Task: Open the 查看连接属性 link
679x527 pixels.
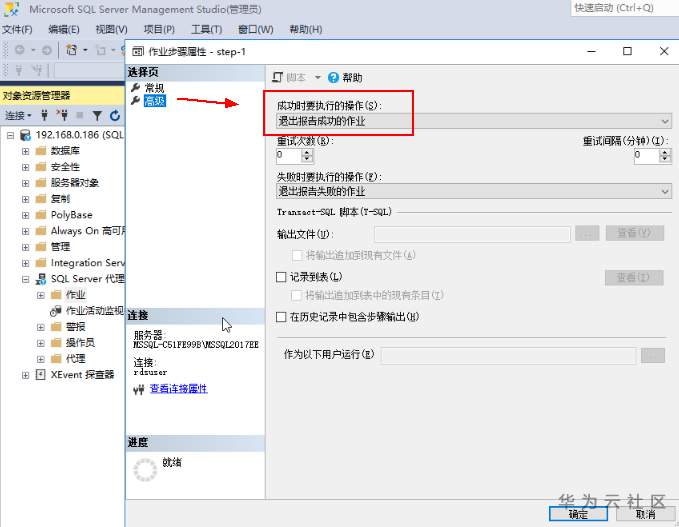Action: click(178, 389)
